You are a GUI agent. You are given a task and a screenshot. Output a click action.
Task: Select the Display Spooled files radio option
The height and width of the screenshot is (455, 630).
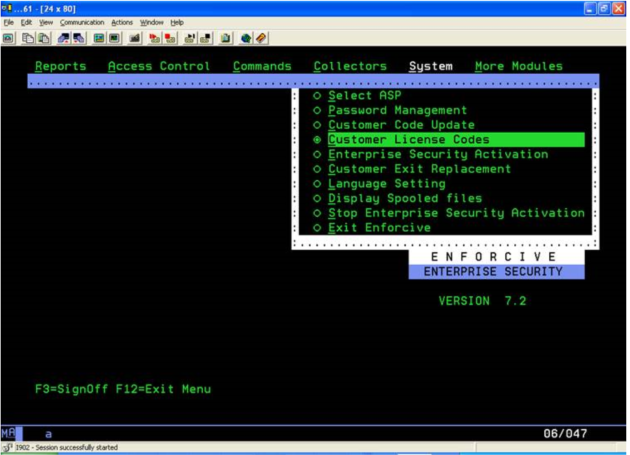(x=317, y=198)
